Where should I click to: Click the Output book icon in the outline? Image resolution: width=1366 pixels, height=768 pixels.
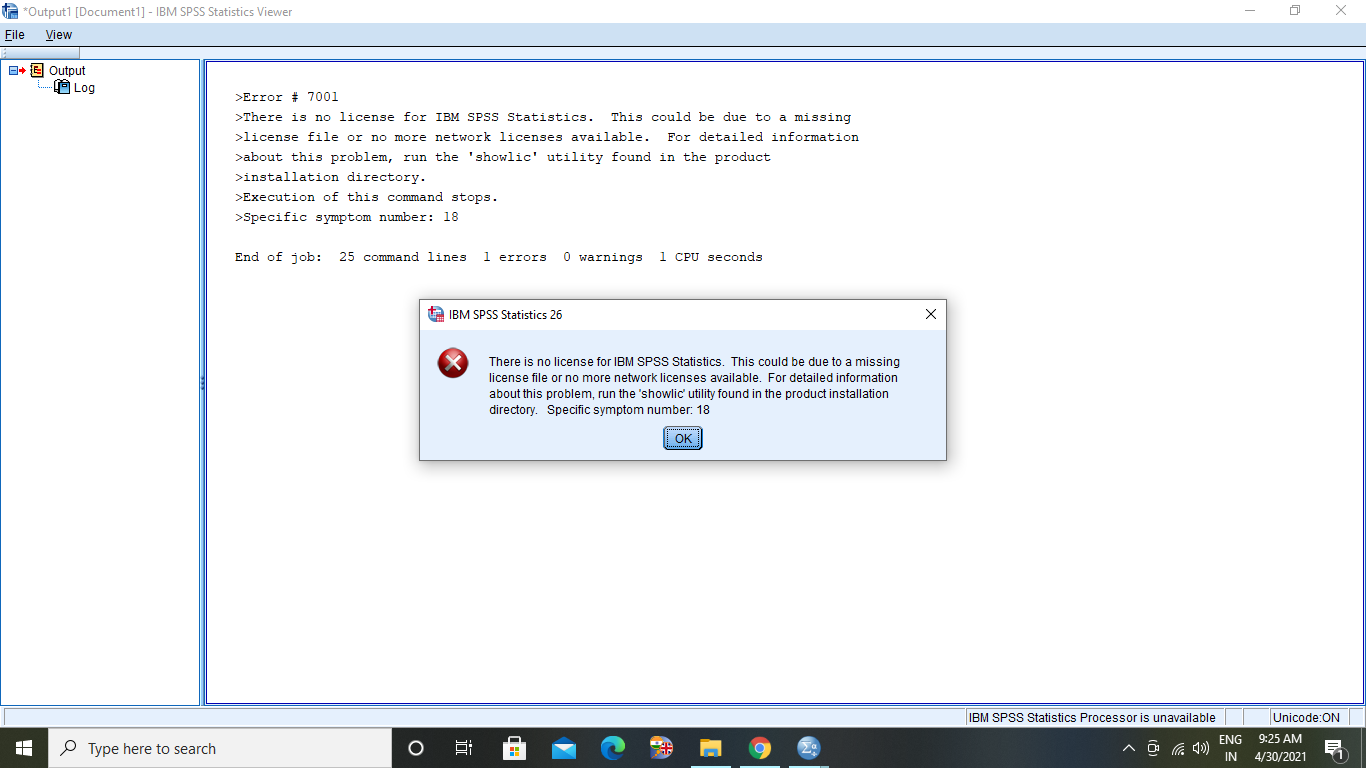37,70
